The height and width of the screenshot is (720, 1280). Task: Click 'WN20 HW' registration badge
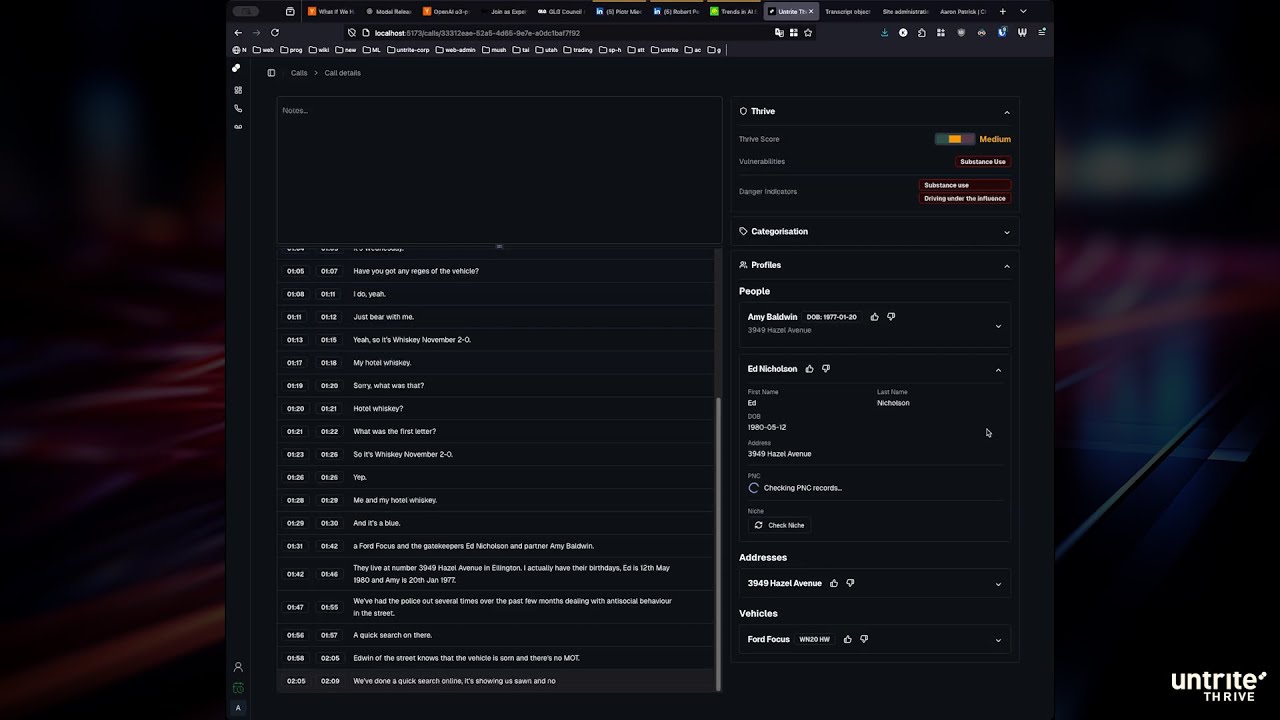coord(815,639)
